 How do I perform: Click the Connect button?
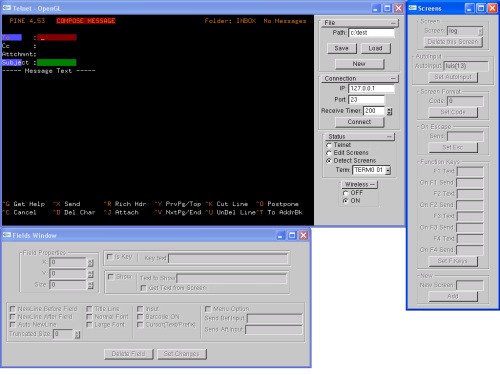point(359,122)
